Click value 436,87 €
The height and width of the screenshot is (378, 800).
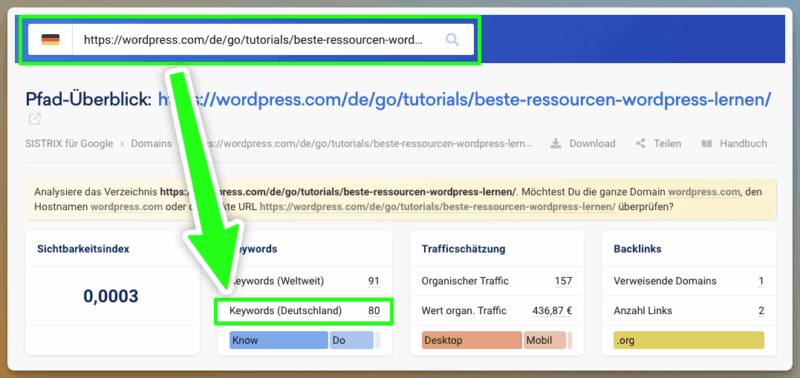point(552,311)
